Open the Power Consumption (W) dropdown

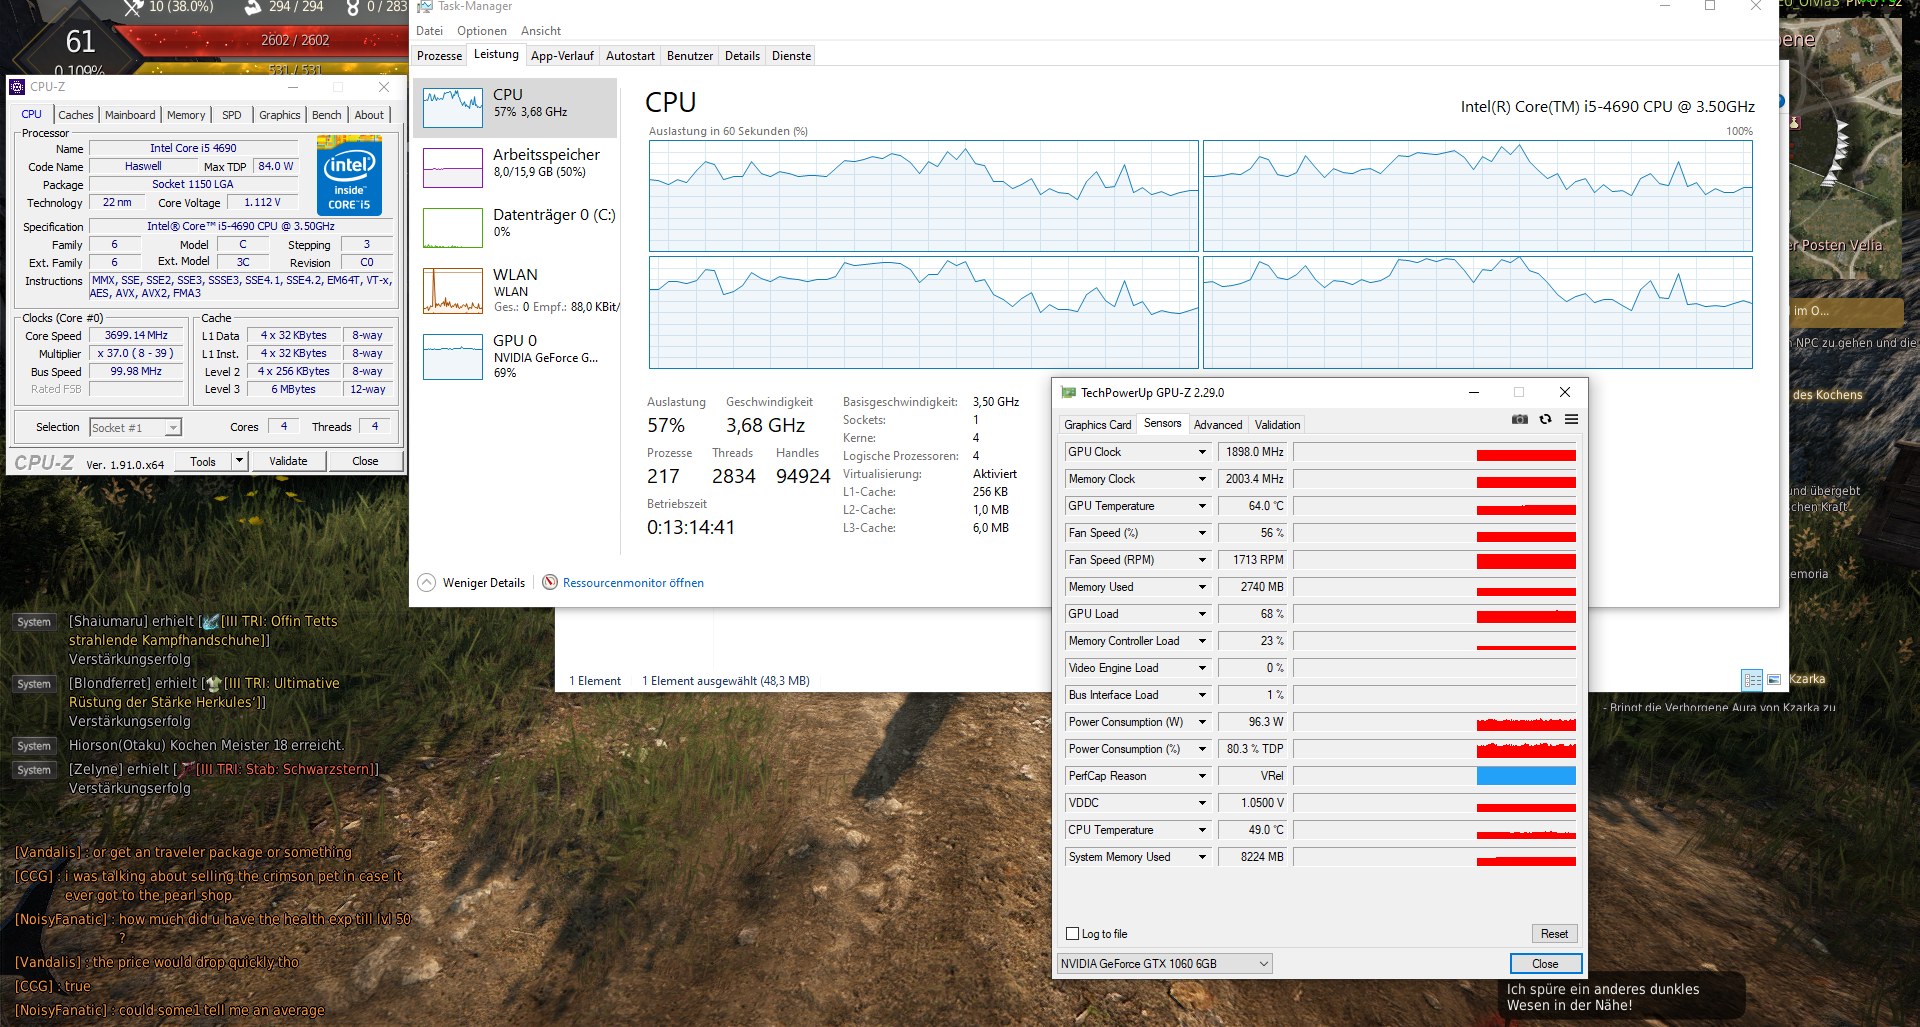[x=1202, y=722]
